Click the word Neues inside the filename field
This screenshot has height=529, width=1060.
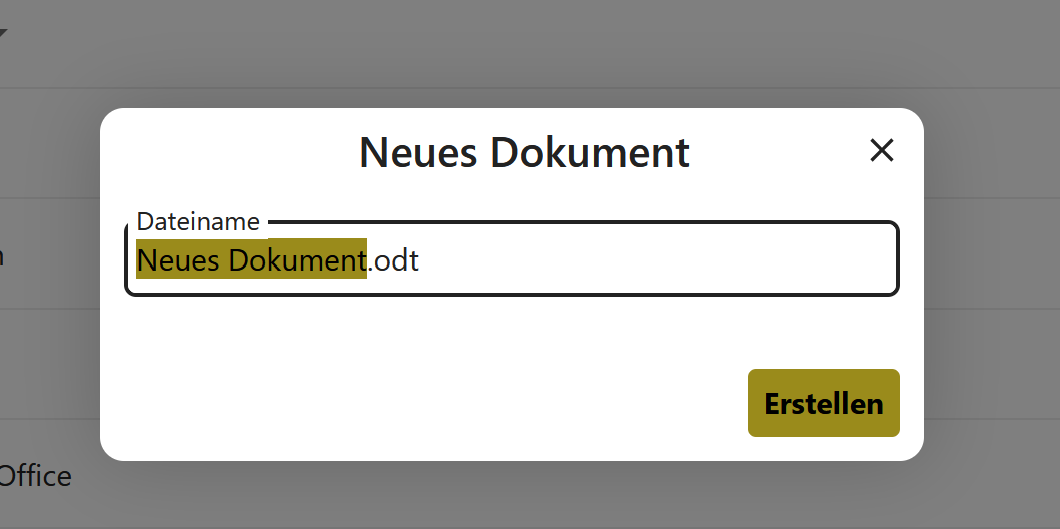click(x=179, y=260)
